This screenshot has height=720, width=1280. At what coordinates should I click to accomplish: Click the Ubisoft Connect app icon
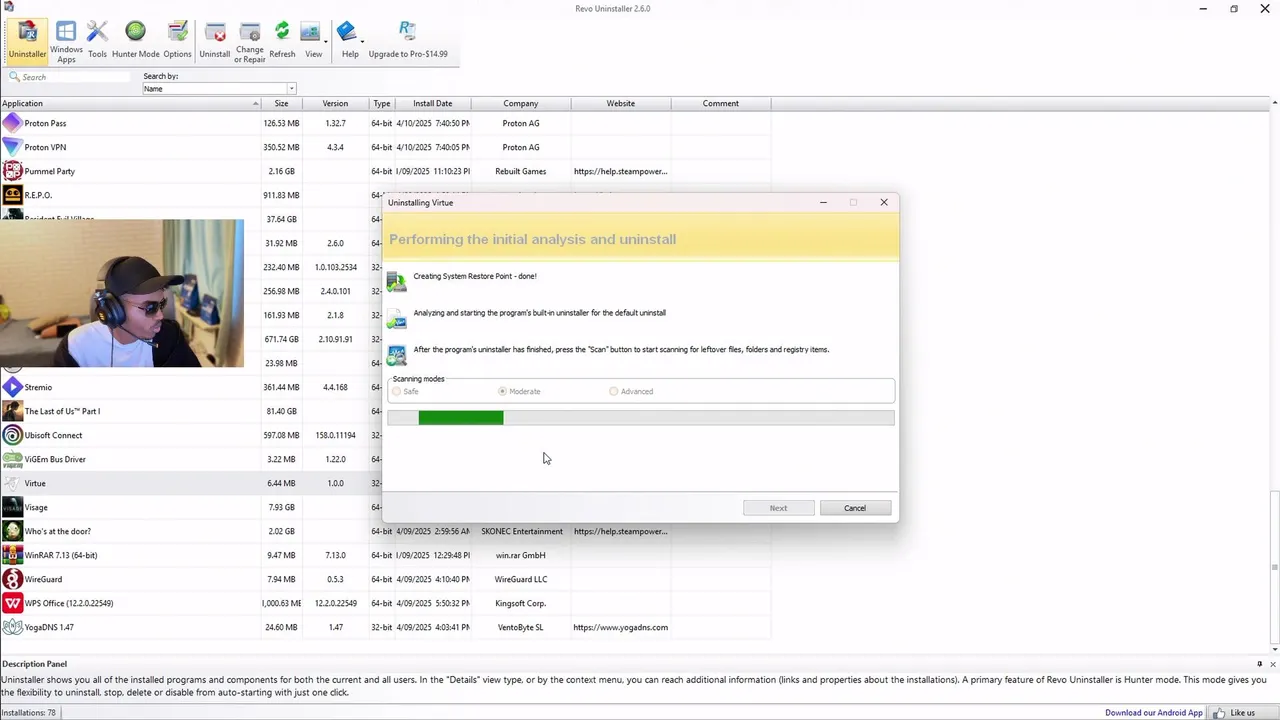12,435
